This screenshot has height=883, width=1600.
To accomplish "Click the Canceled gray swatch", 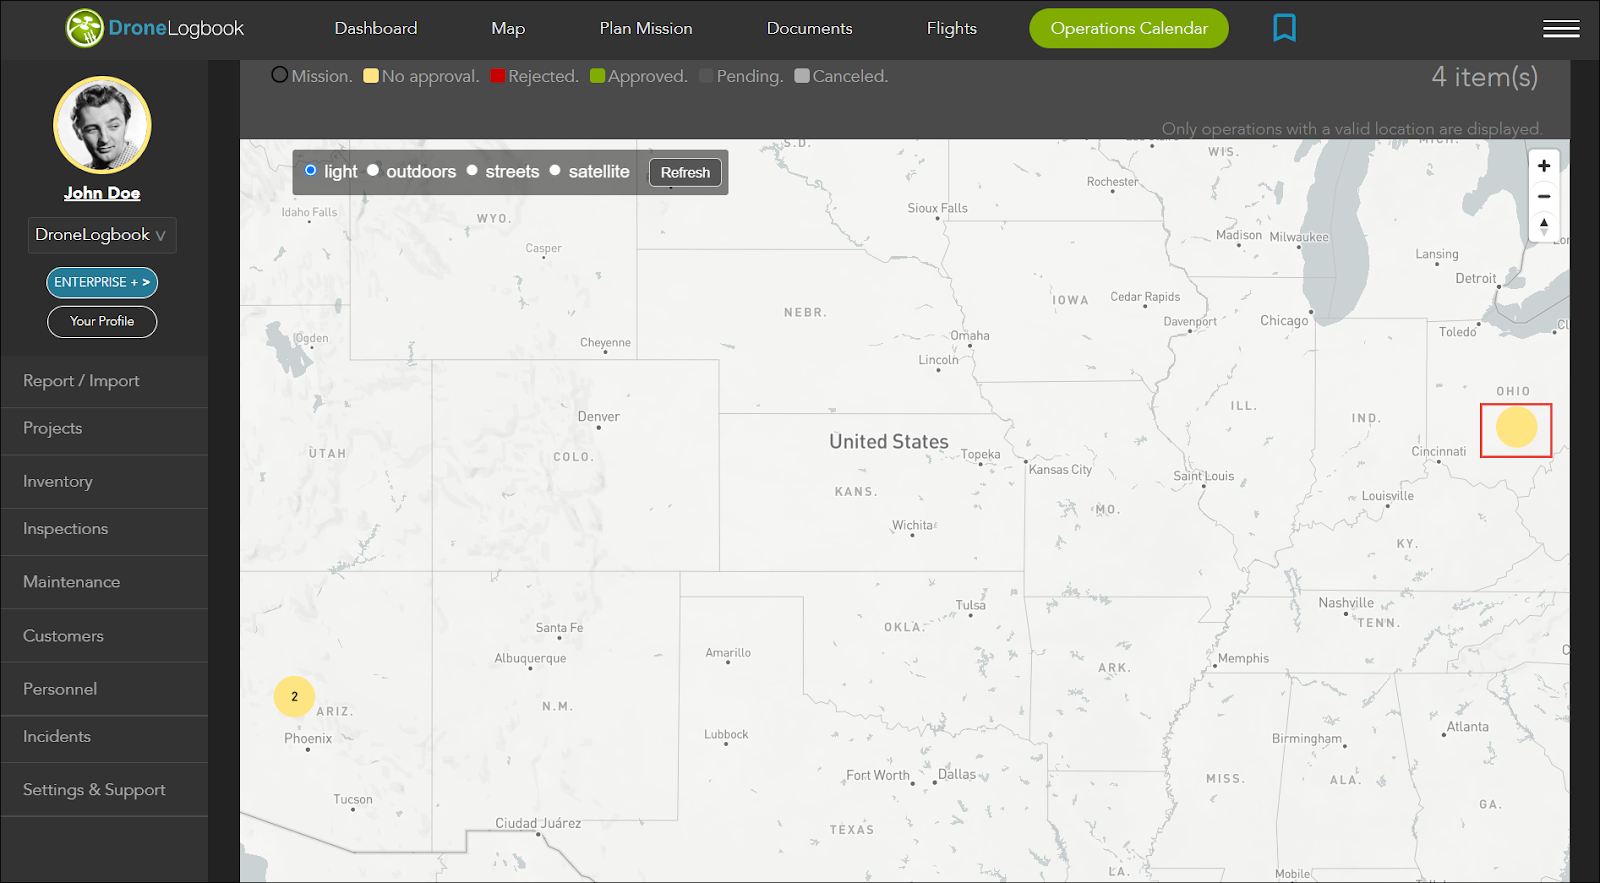I will click(802, 76).
